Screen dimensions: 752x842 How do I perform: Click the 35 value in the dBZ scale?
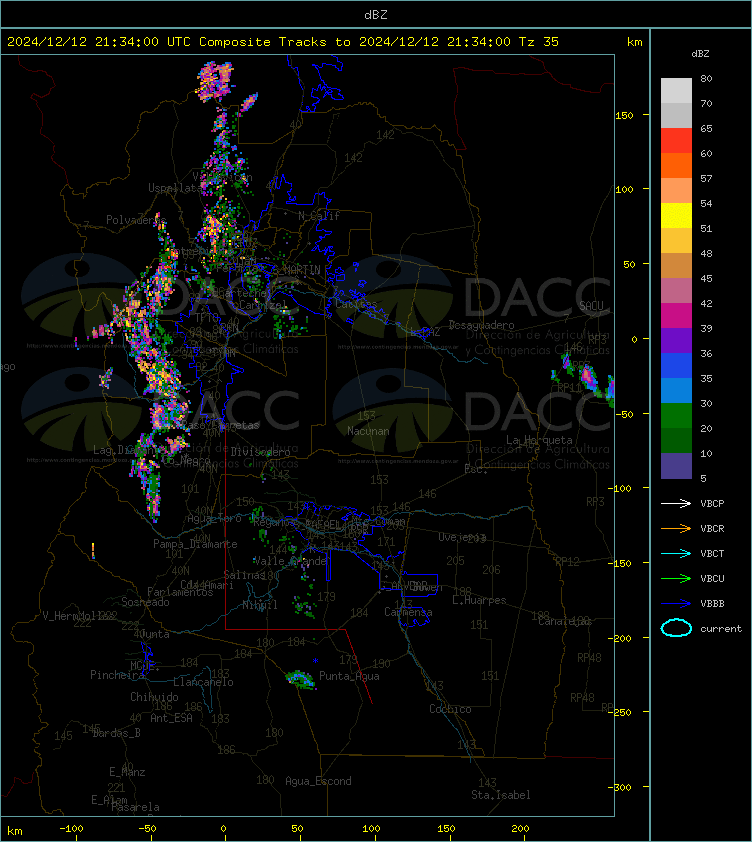pyautogui.click(x=706, y=379)
